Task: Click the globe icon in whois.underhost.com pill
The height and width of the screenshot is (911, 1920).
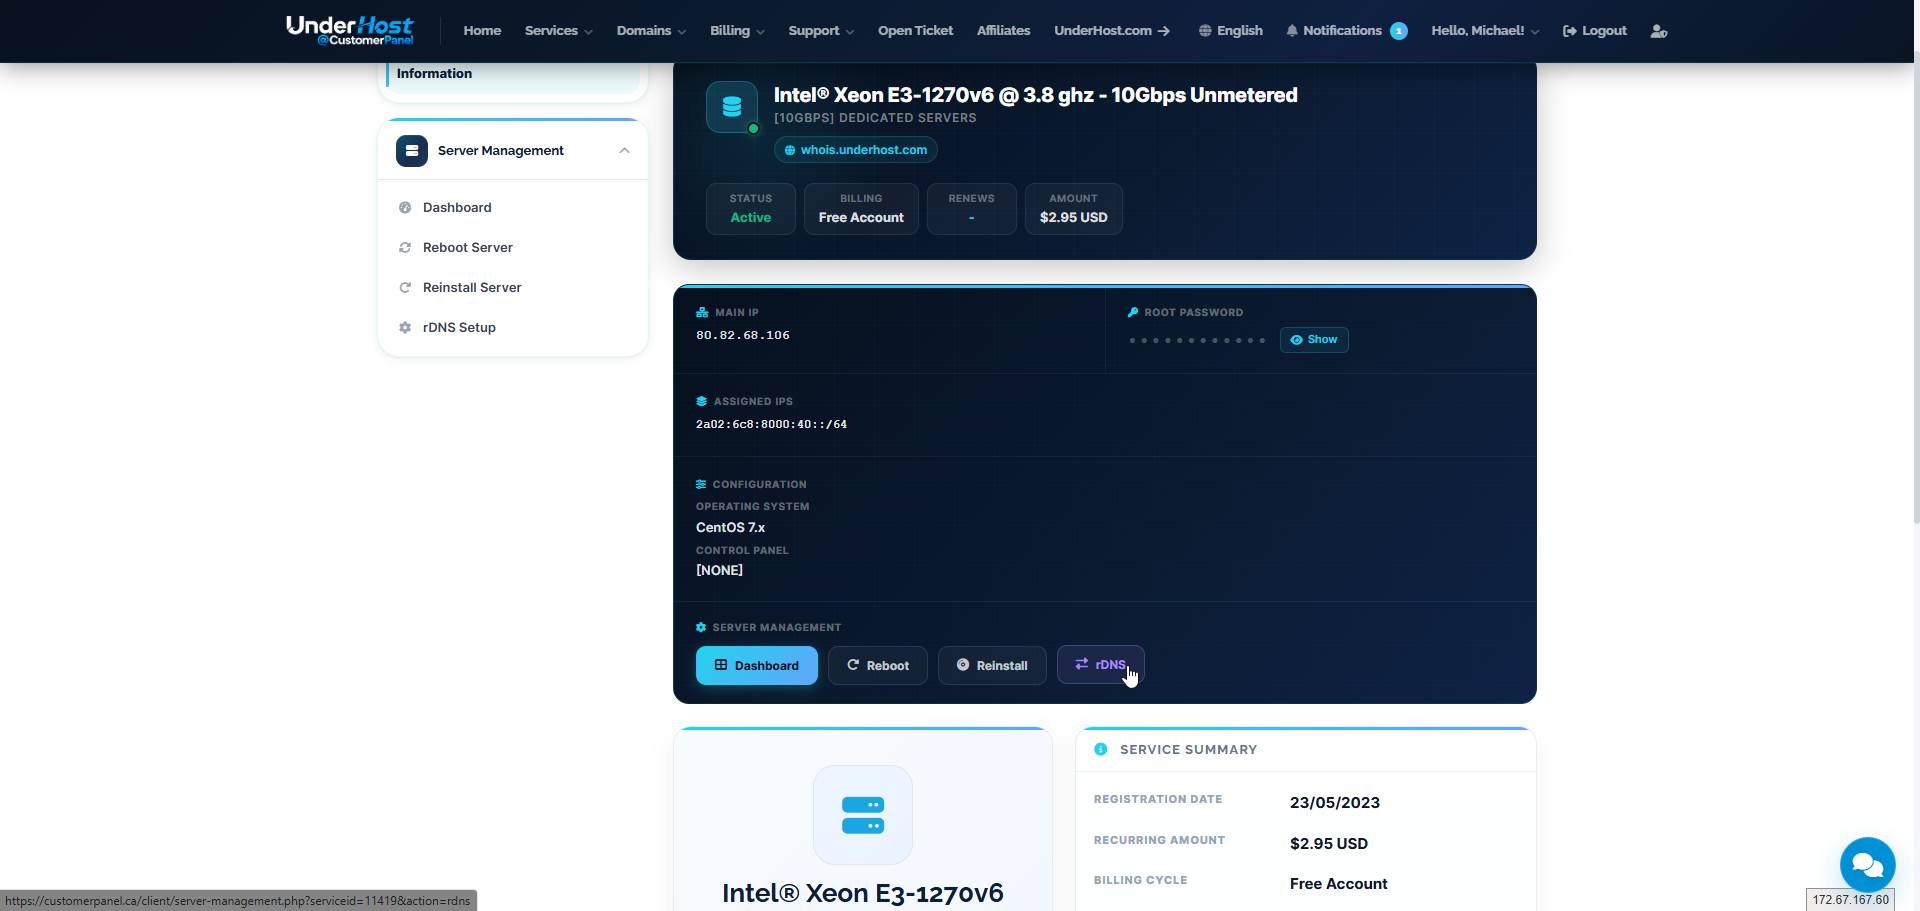Action: click(790, 151)
